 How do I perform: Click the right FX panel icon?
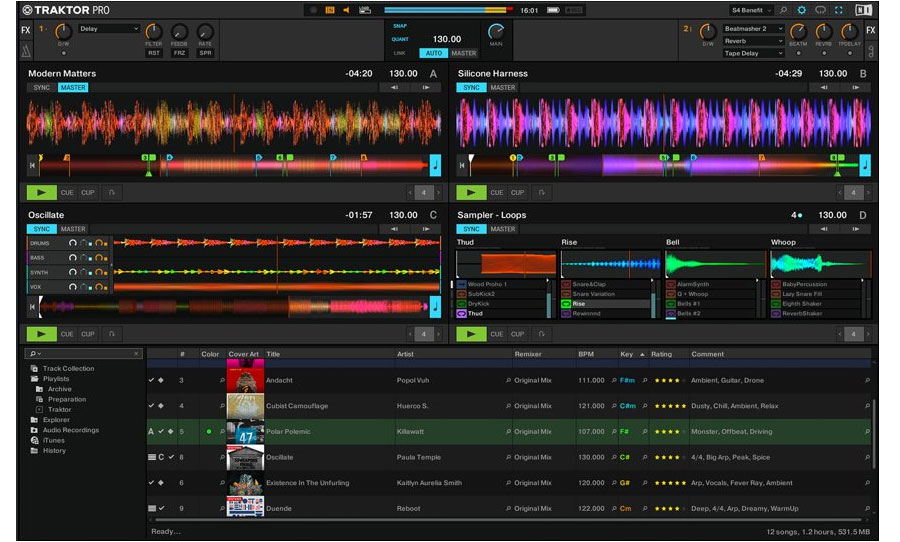(x=871, y=30)
